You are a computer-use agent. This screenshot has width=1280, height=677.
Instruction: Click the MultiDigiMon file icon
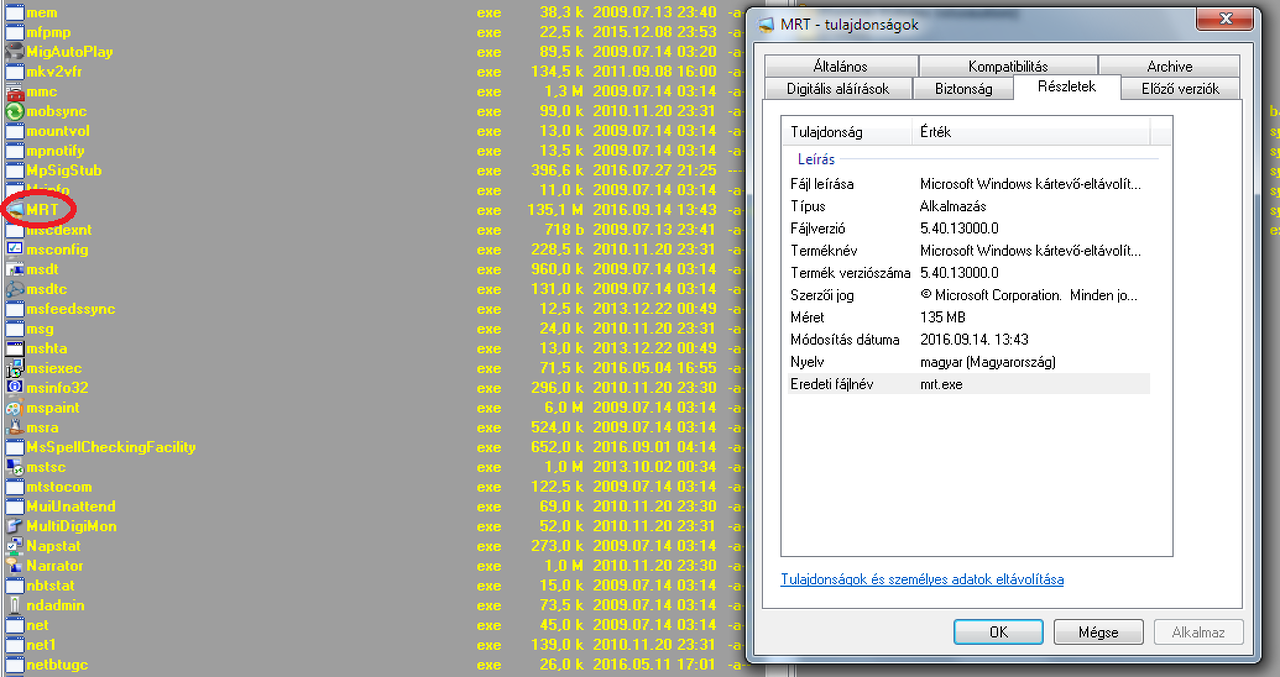click(x=14, y=527)
